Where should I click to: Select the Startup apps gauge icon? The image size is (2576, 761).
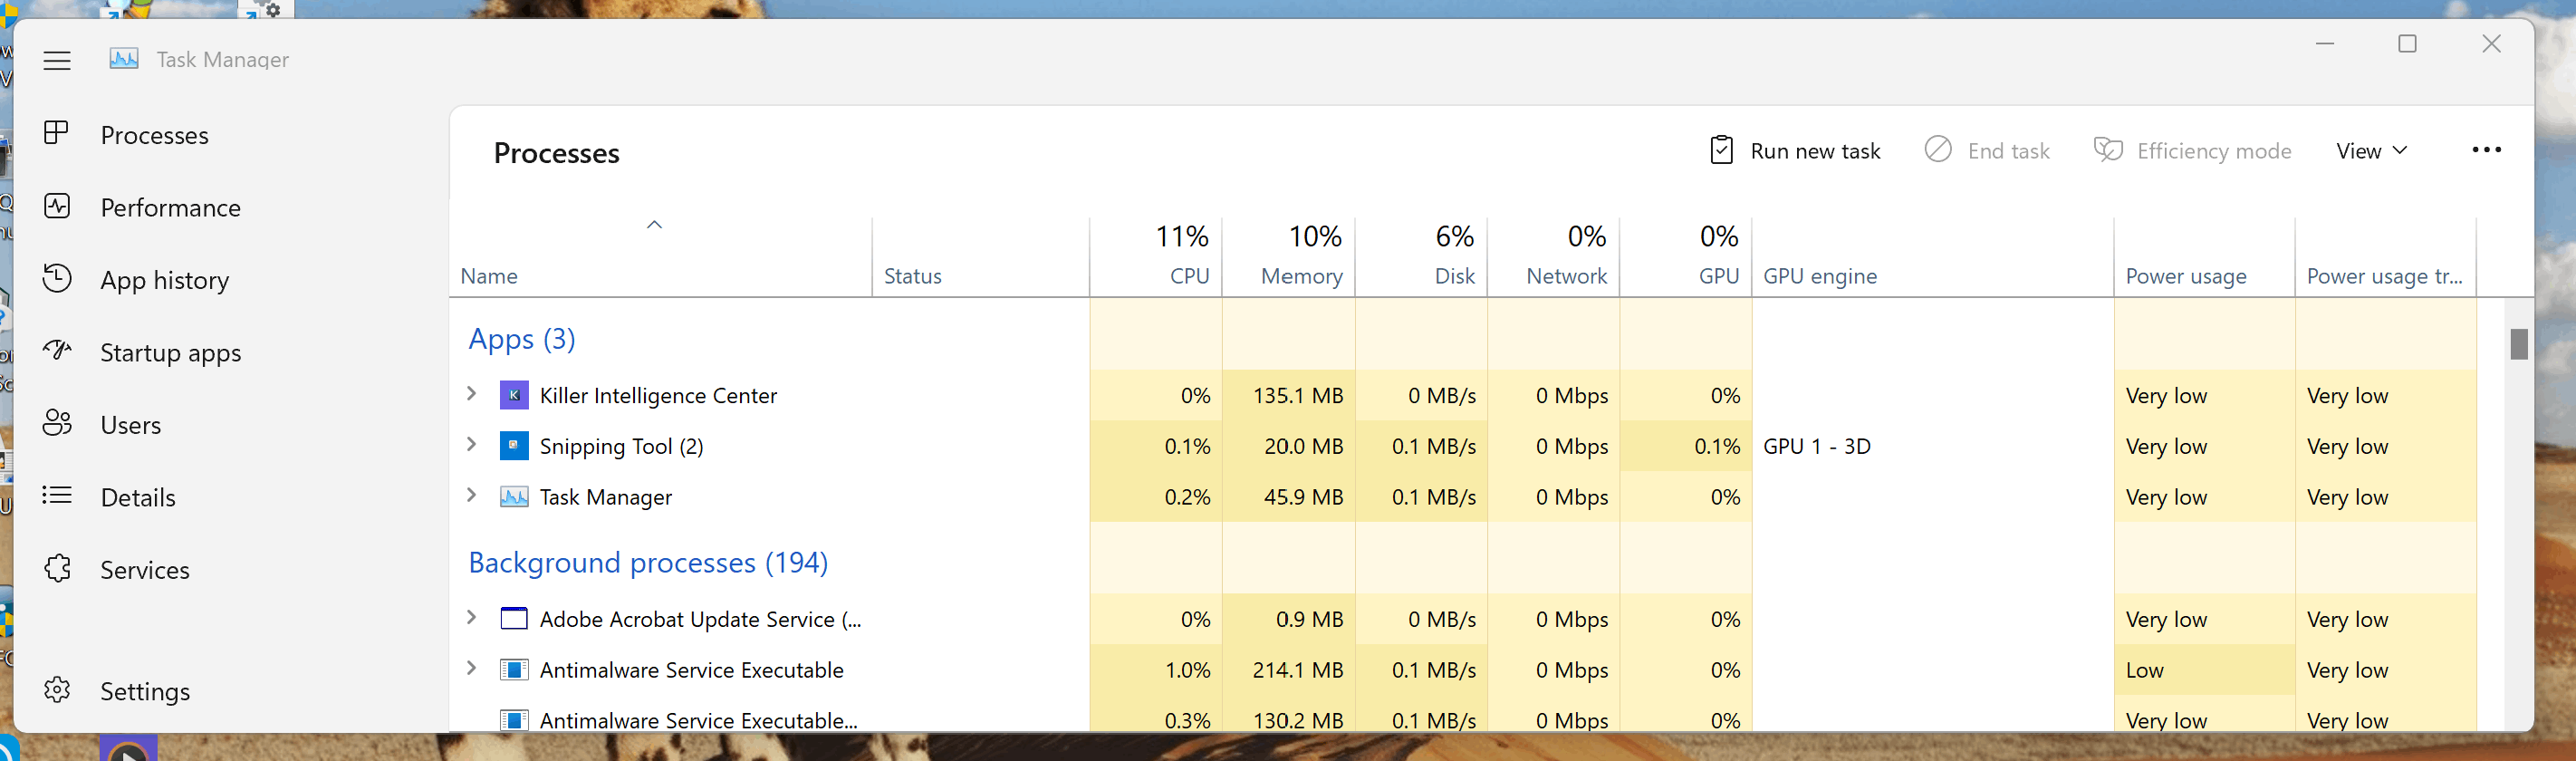(57, 351)
